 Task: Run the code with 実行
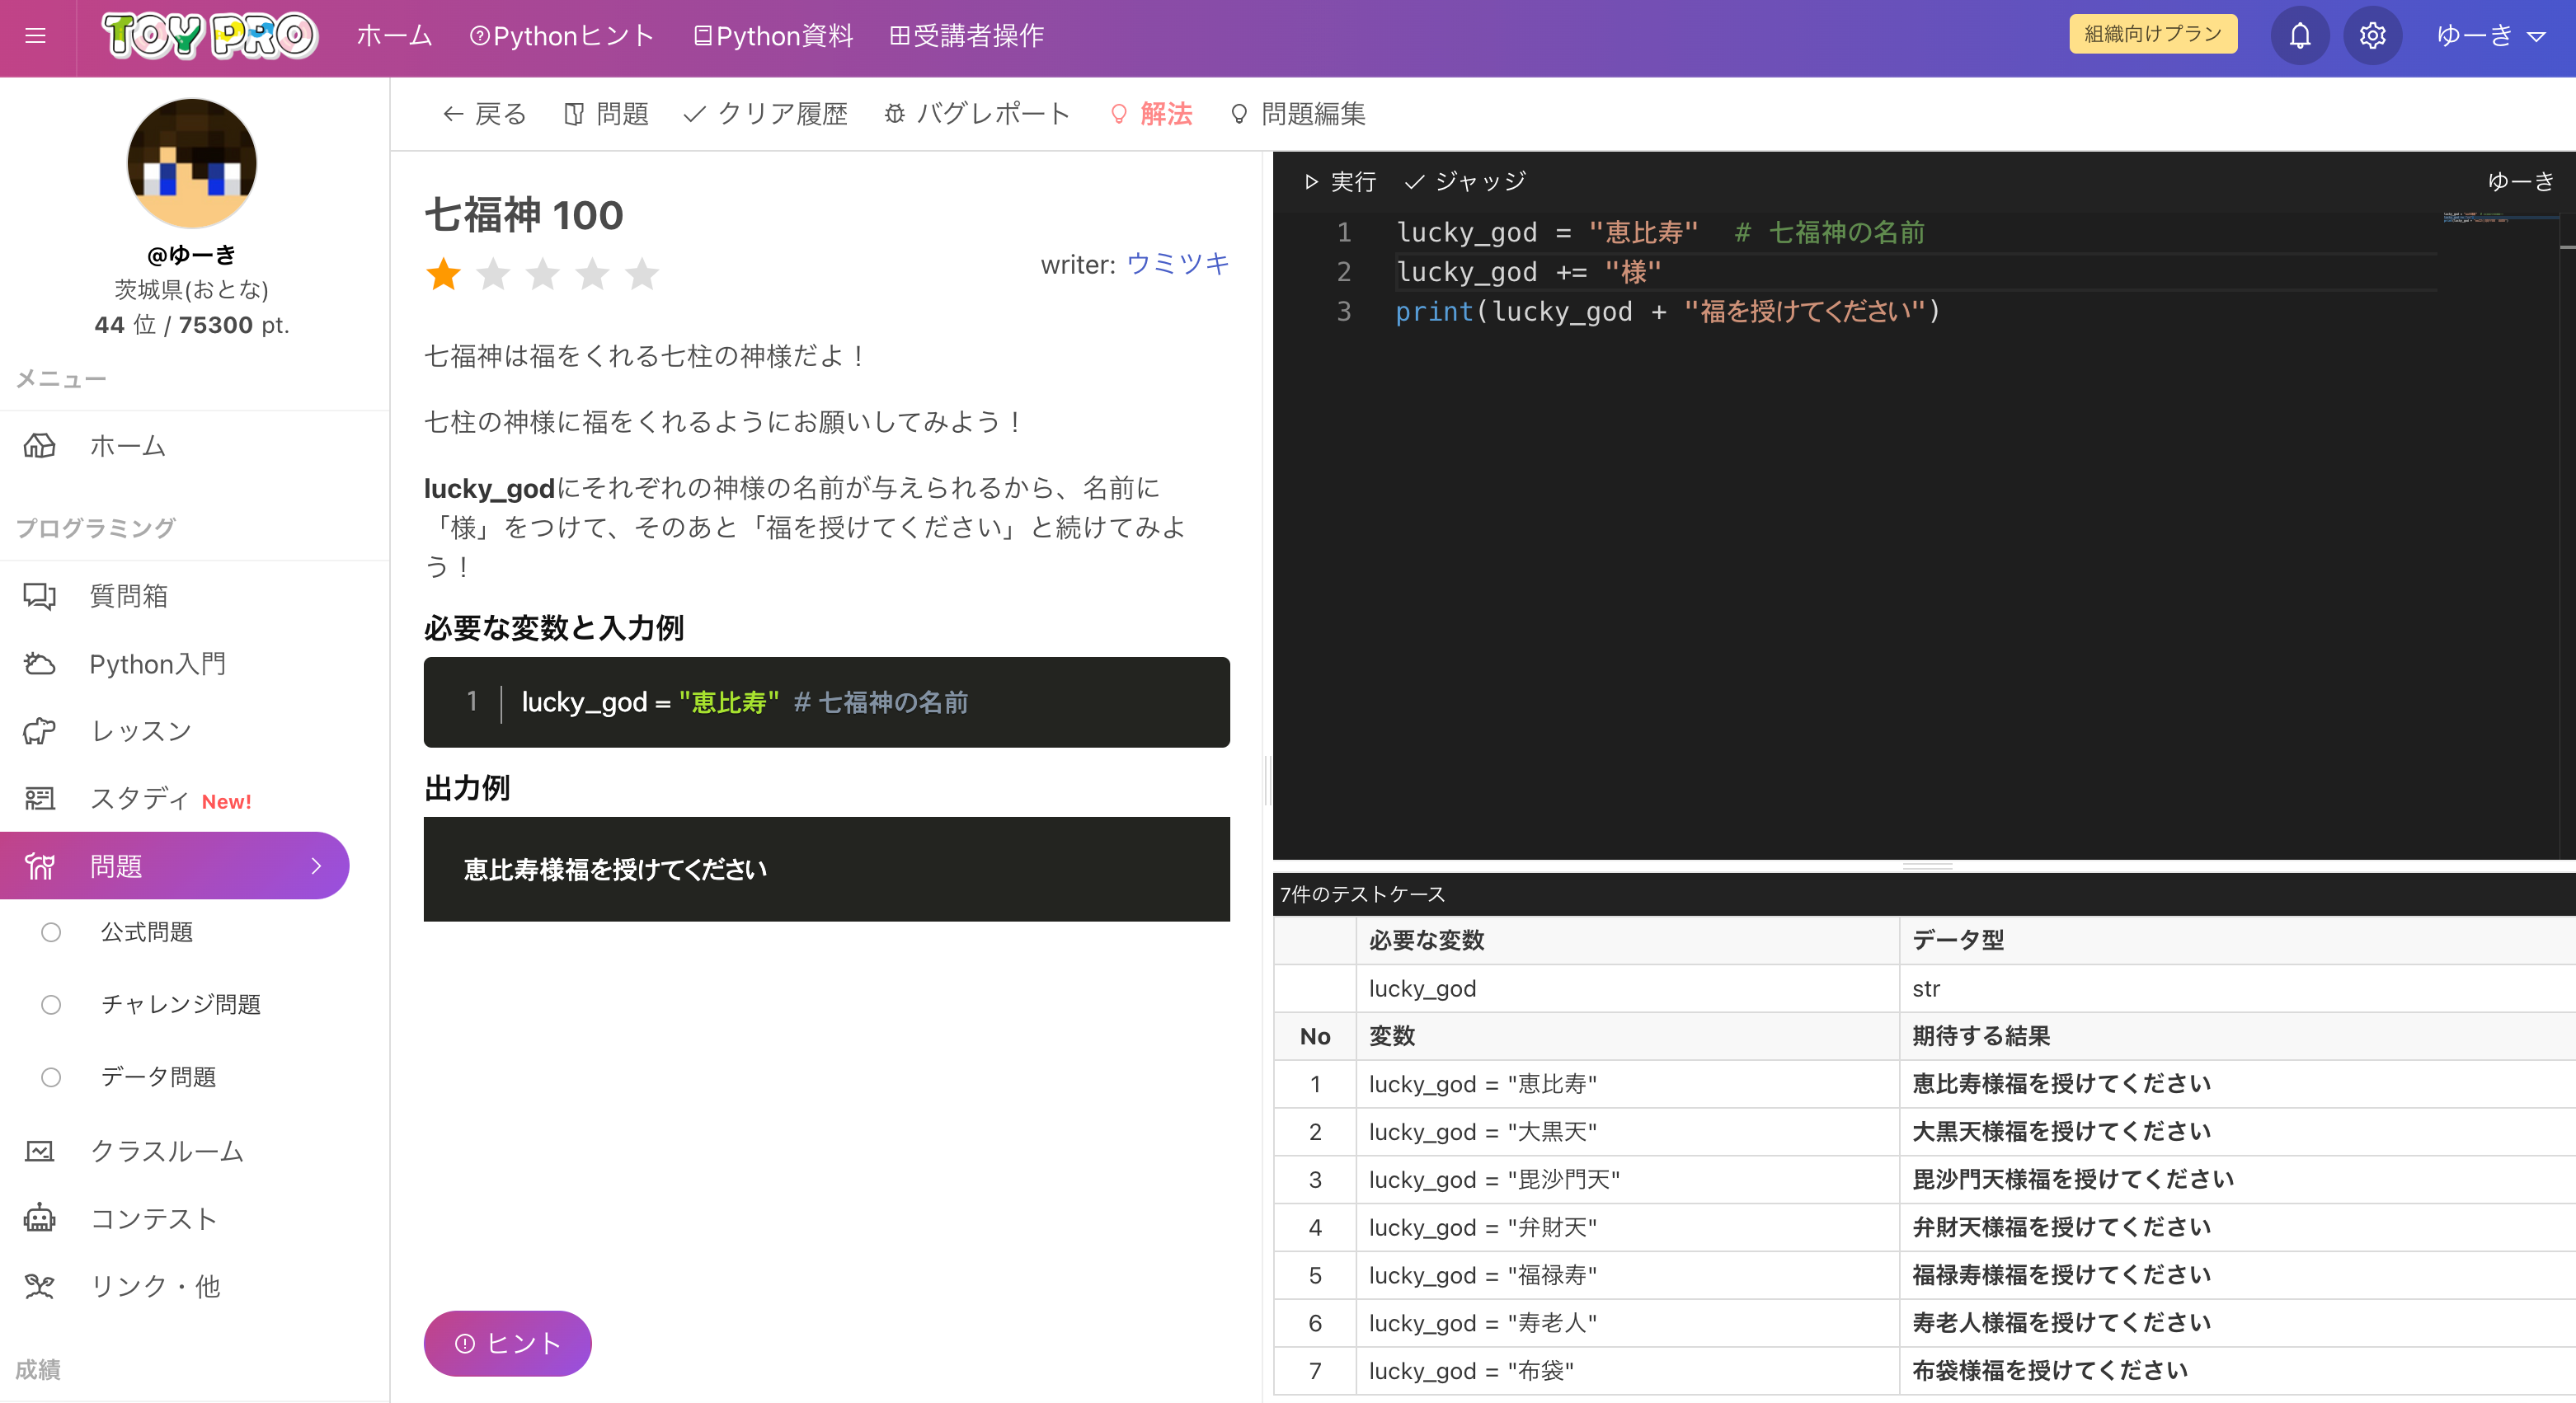pos(1340,181)
